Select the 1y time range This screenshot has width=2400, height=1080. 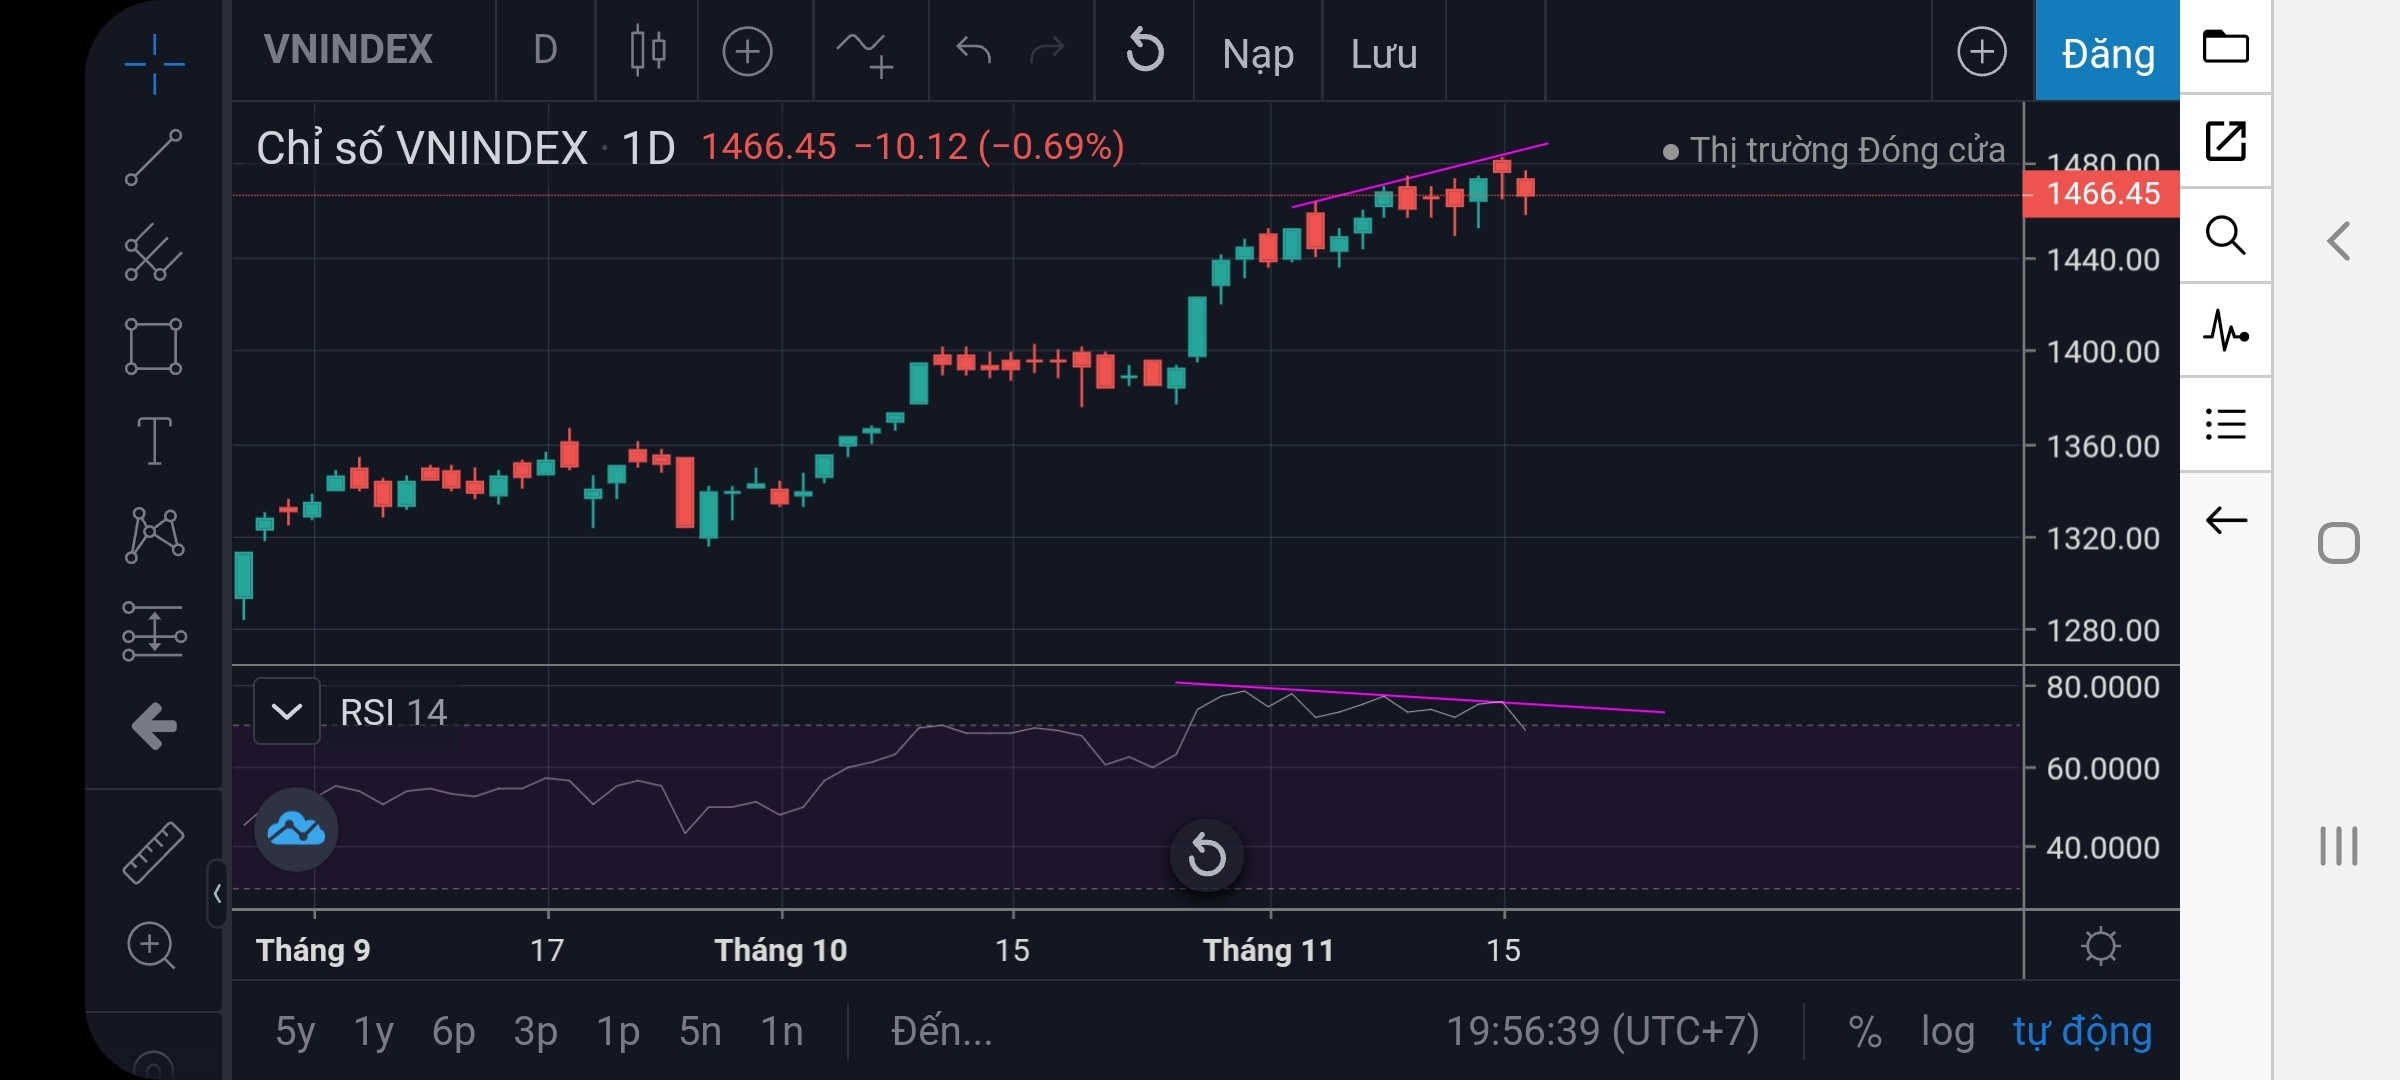[374, 1031]
